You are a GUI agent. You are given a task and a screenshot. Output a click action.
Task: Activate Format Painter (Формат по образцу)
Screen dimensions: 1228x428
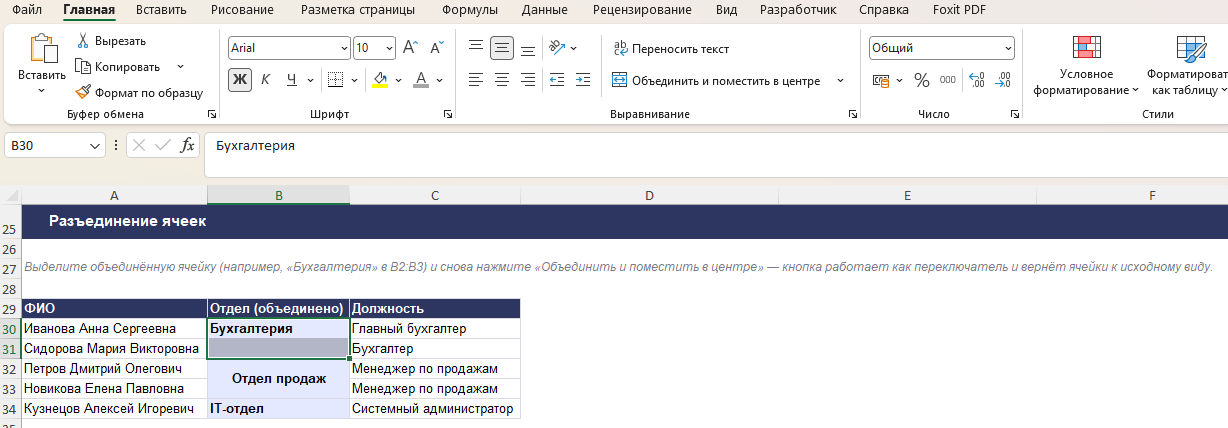click(x=139, y=92)
